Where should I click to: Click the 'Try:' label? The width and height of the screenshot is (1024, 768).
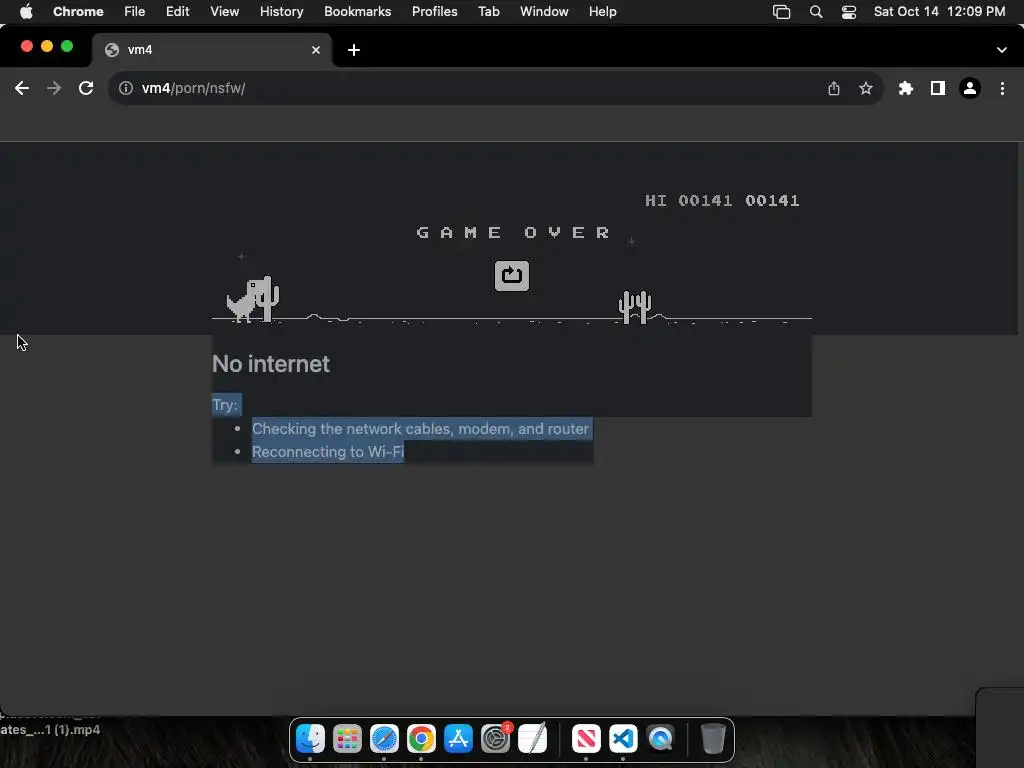tap(225, 405)
